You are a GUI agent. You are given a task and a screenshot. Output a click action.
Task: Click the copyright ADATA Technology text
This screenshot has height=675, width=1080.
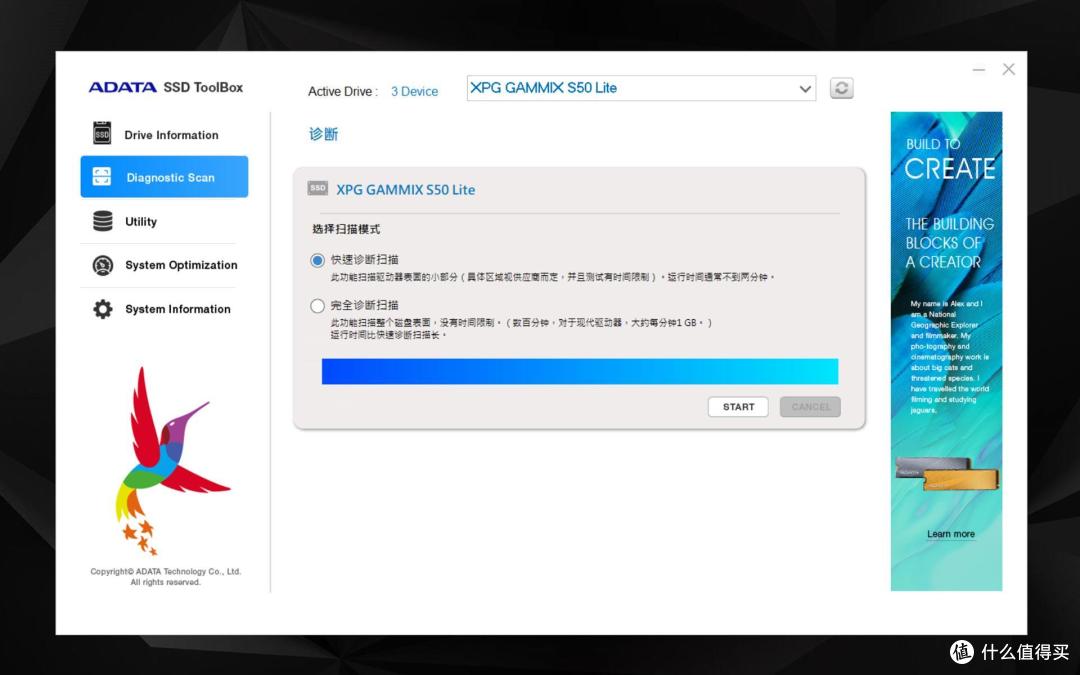point(165,577)
